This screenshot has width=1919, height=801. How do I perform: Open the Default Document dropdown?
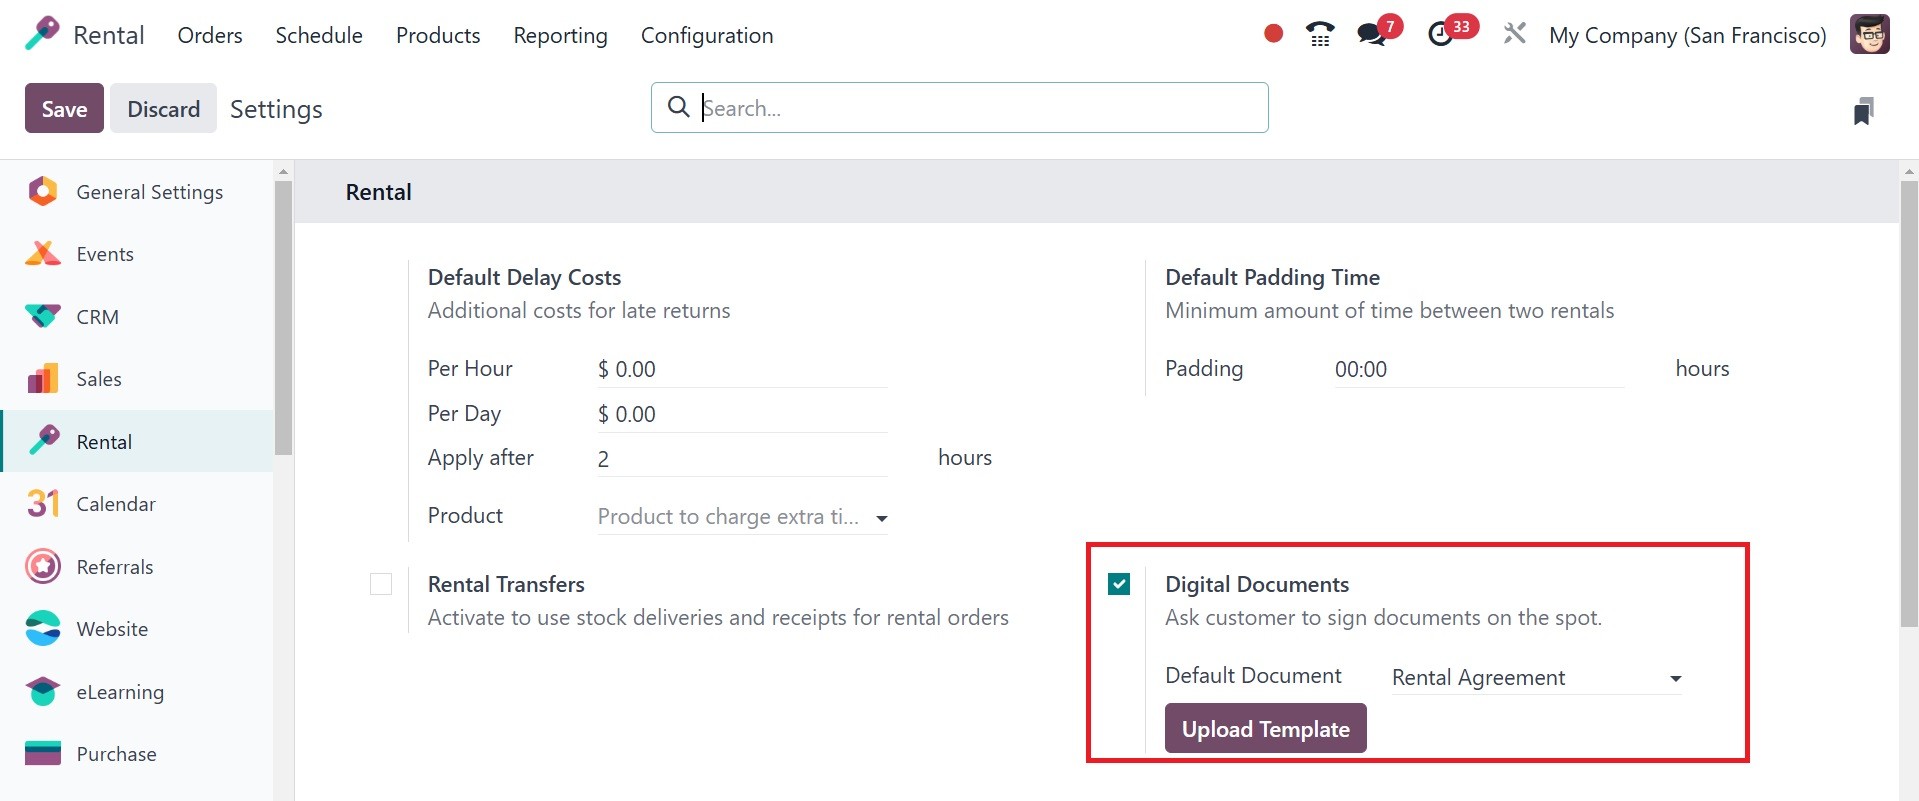click(1675, 679)
